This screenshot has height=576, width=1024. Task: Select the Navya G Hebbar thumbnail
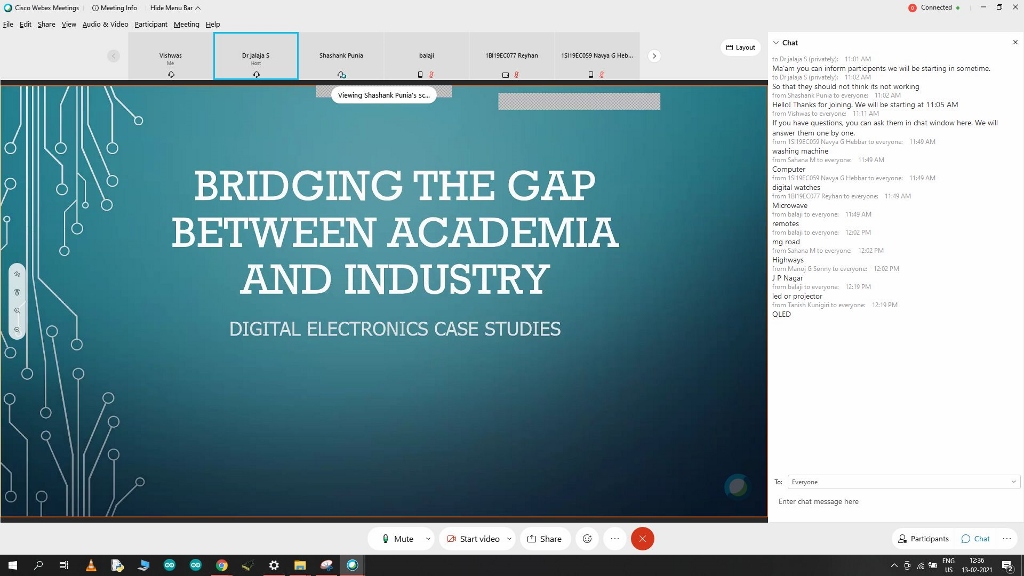[597, 56]
